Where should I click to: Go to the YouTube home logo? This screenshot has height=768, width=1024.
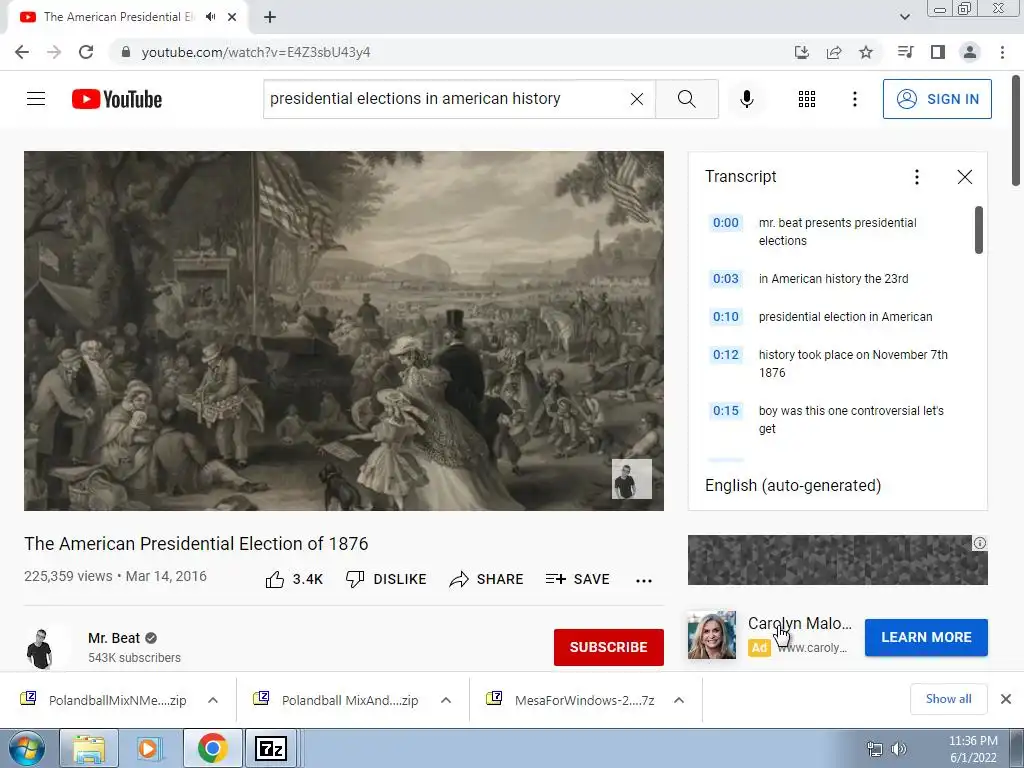117,99
